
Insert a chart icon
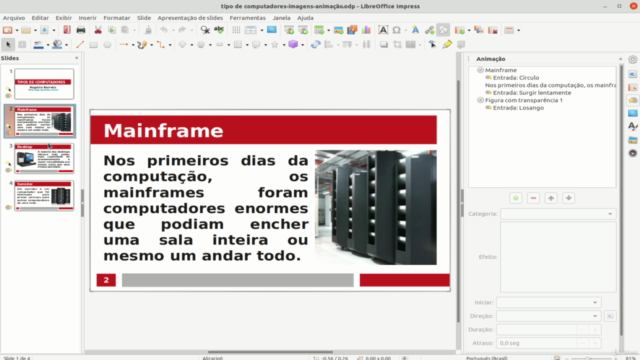pyautogui.click(x=366, y=30)
